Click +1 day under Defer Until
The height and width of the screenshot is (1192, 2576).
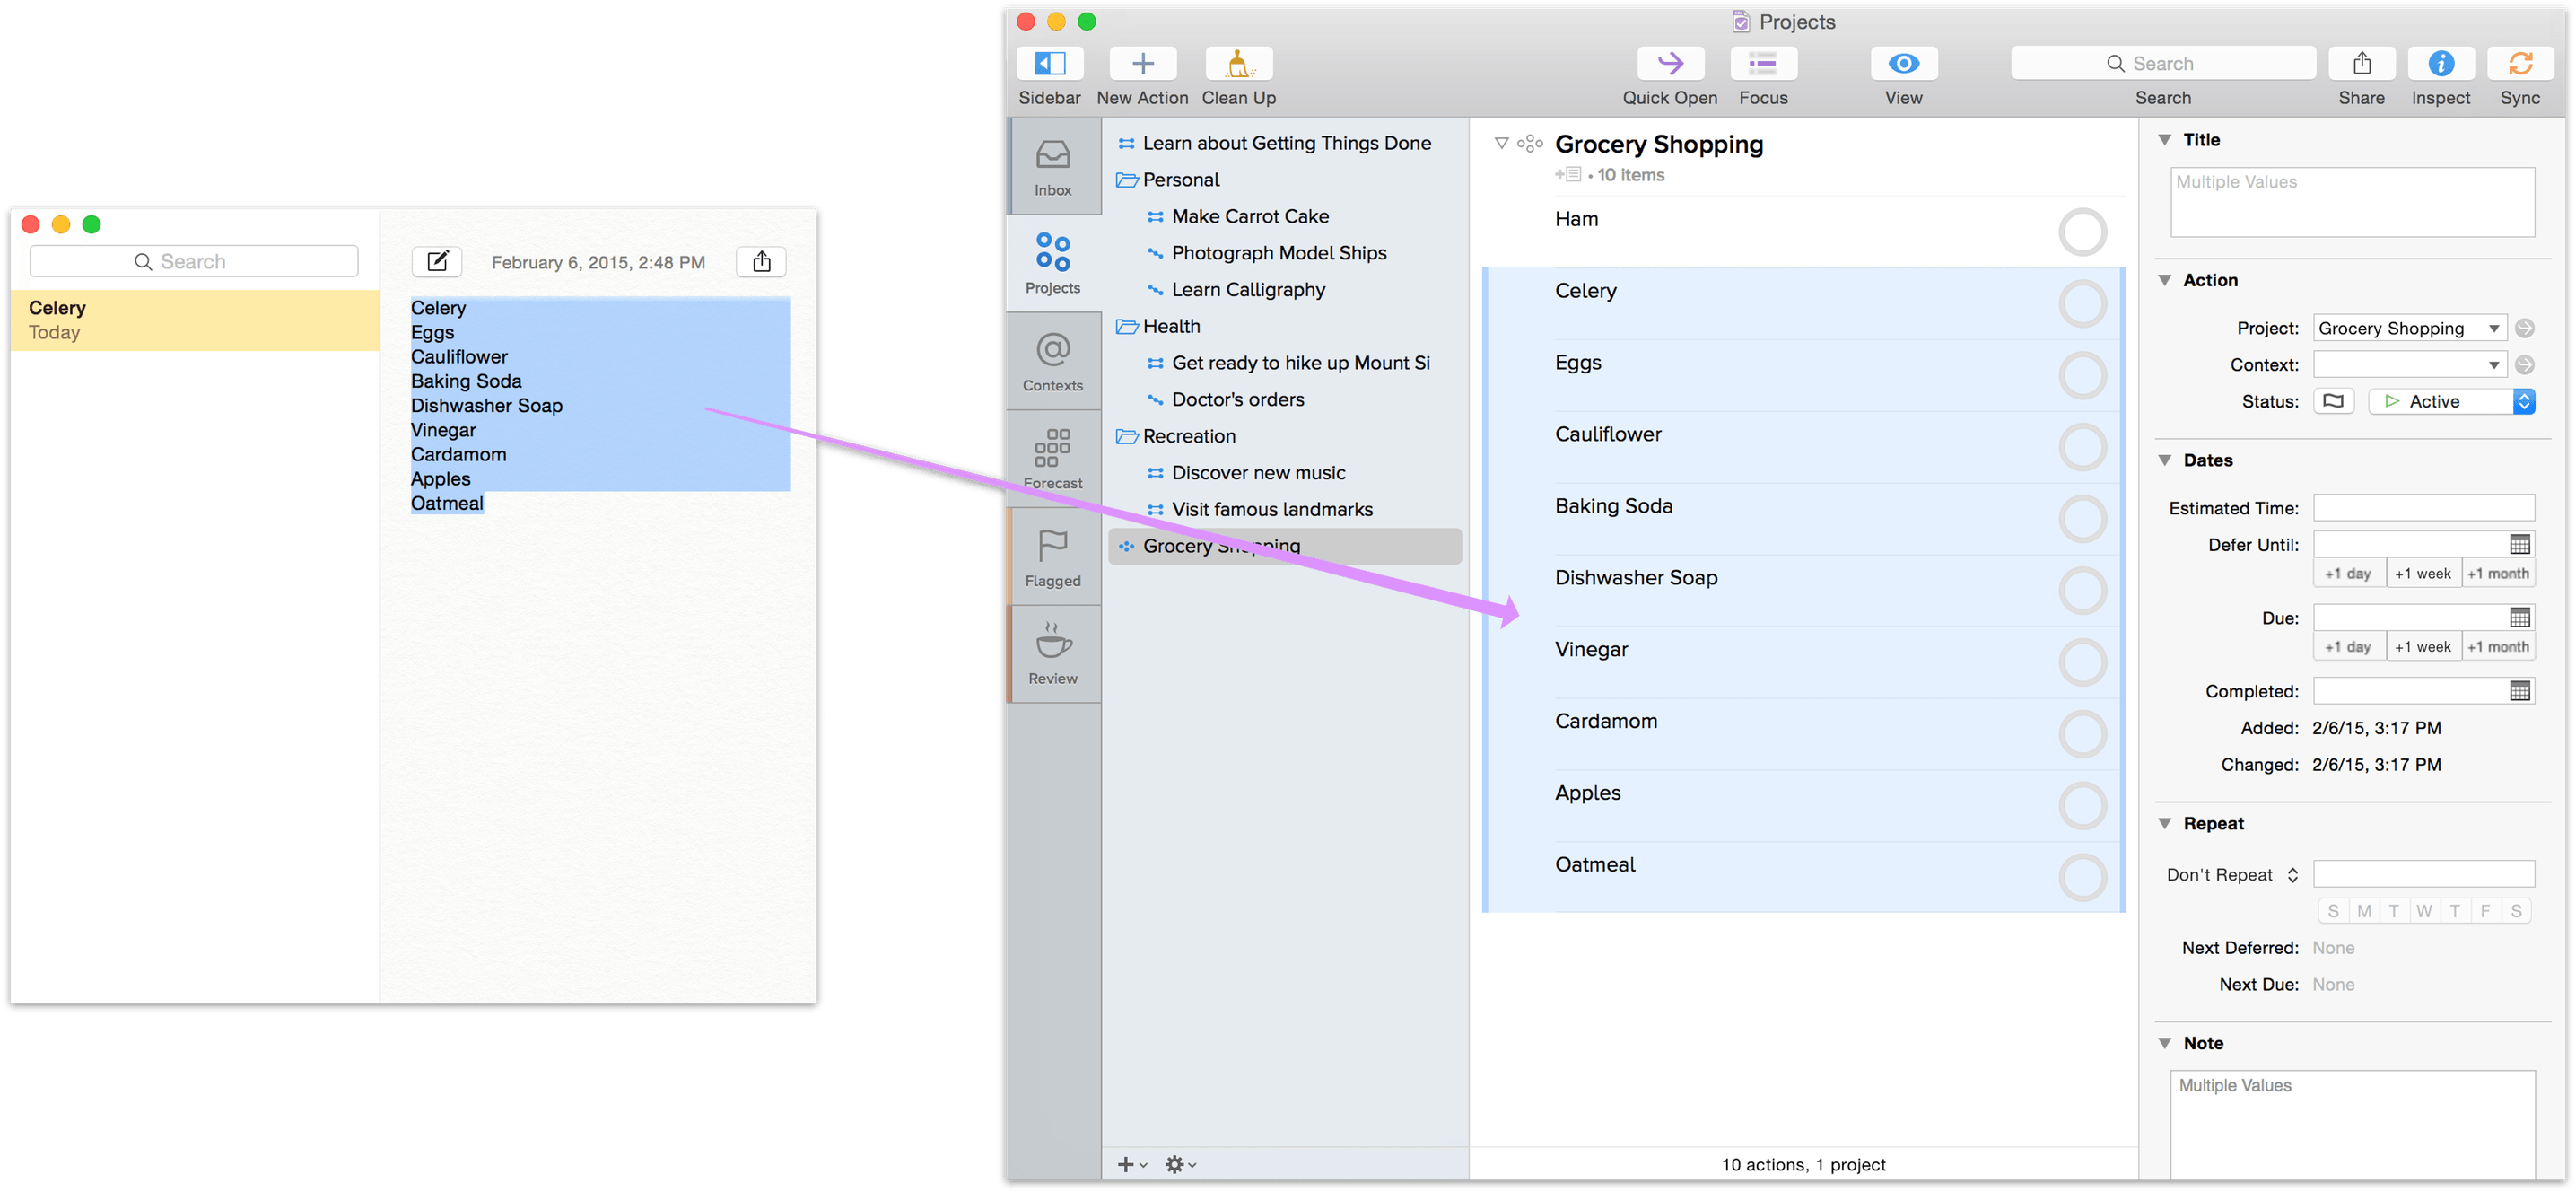coord(2348,574)
